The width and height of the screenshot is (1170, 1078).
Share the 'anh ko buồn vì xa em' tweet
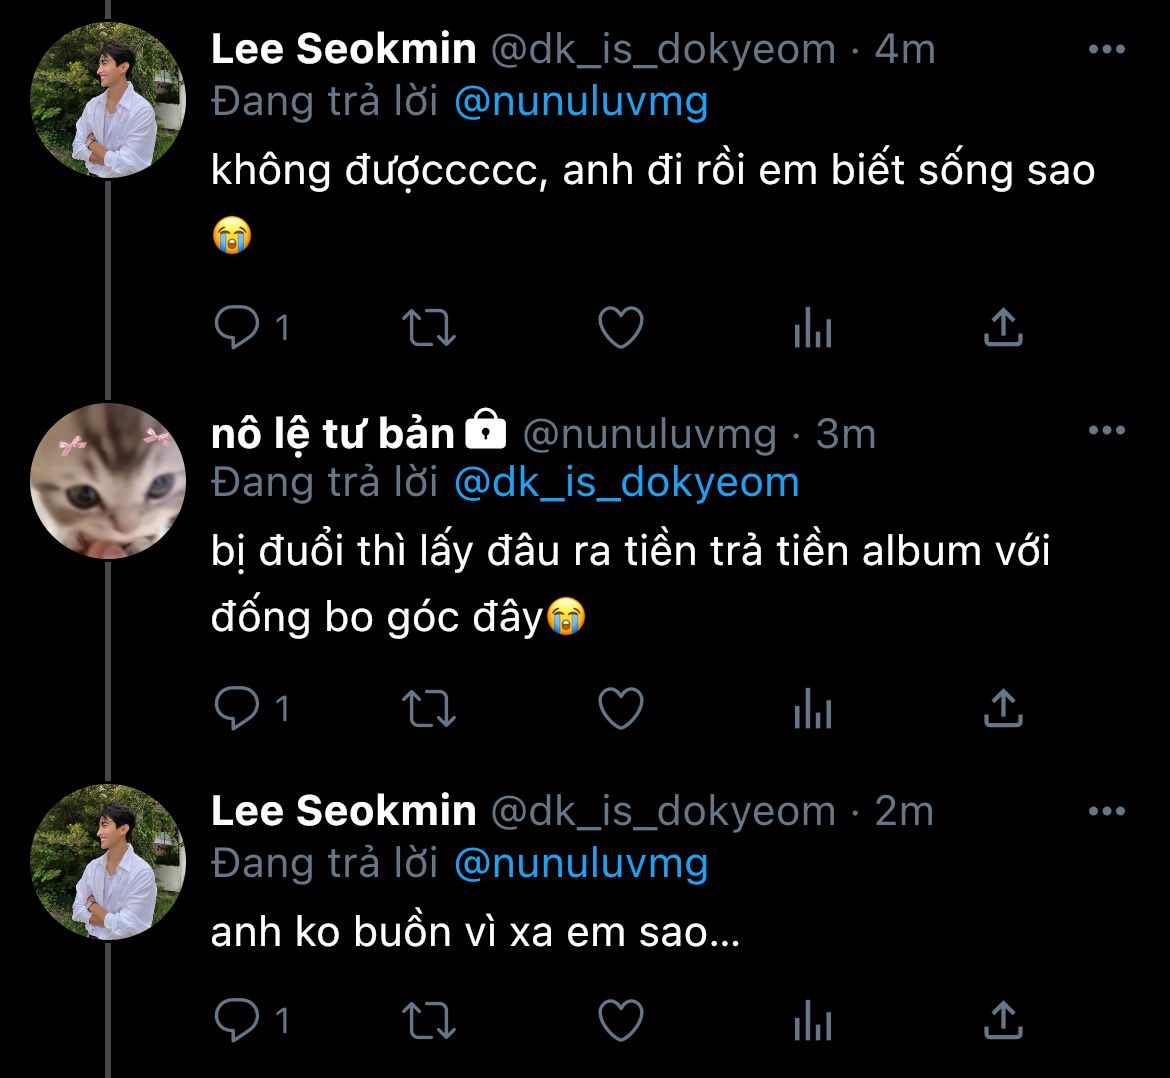pos(1003,1021)
